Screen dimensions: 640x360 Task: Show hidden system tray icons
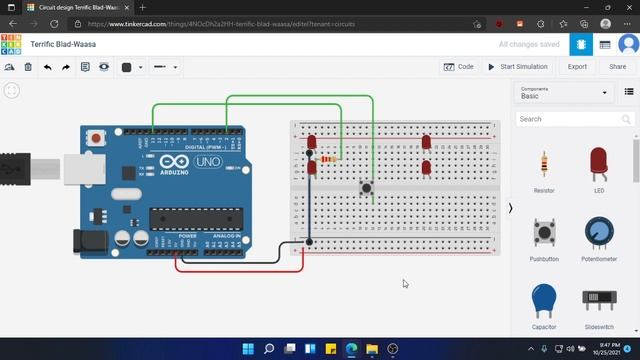coord(531,349)
